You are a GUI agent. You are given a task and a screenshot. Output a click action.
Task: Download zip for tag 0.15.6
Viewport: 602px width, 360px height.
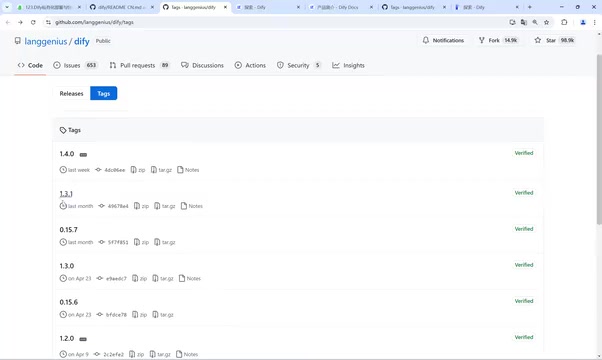(139, 315)
